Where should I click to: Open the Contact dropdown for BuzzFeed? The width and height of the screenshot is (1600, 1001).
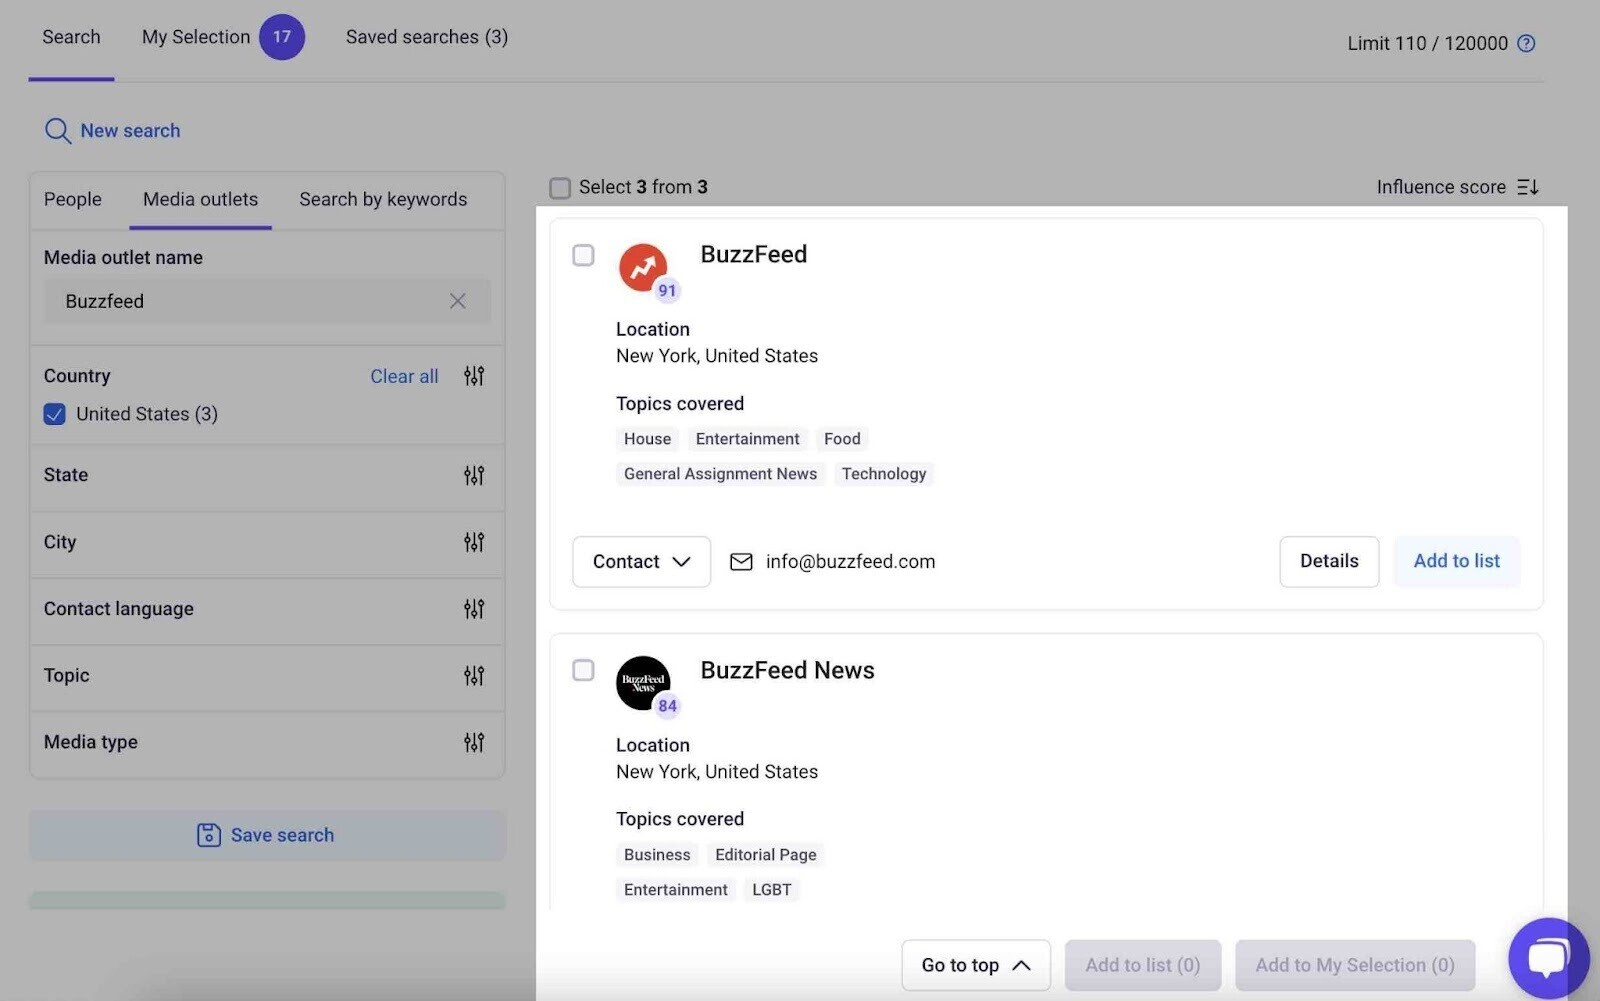click(641, 562)
